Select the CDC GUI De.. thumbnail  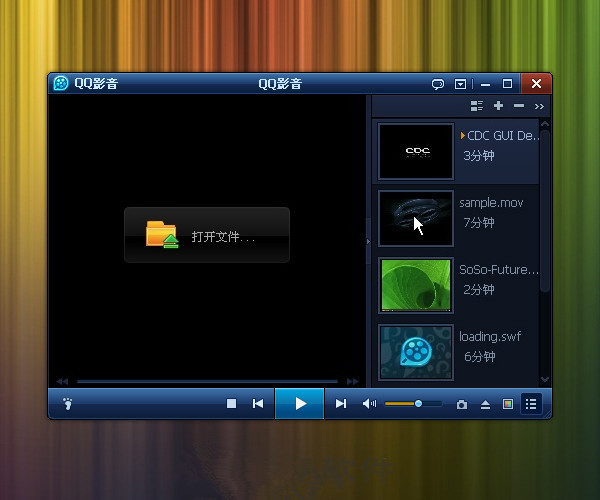416,151
